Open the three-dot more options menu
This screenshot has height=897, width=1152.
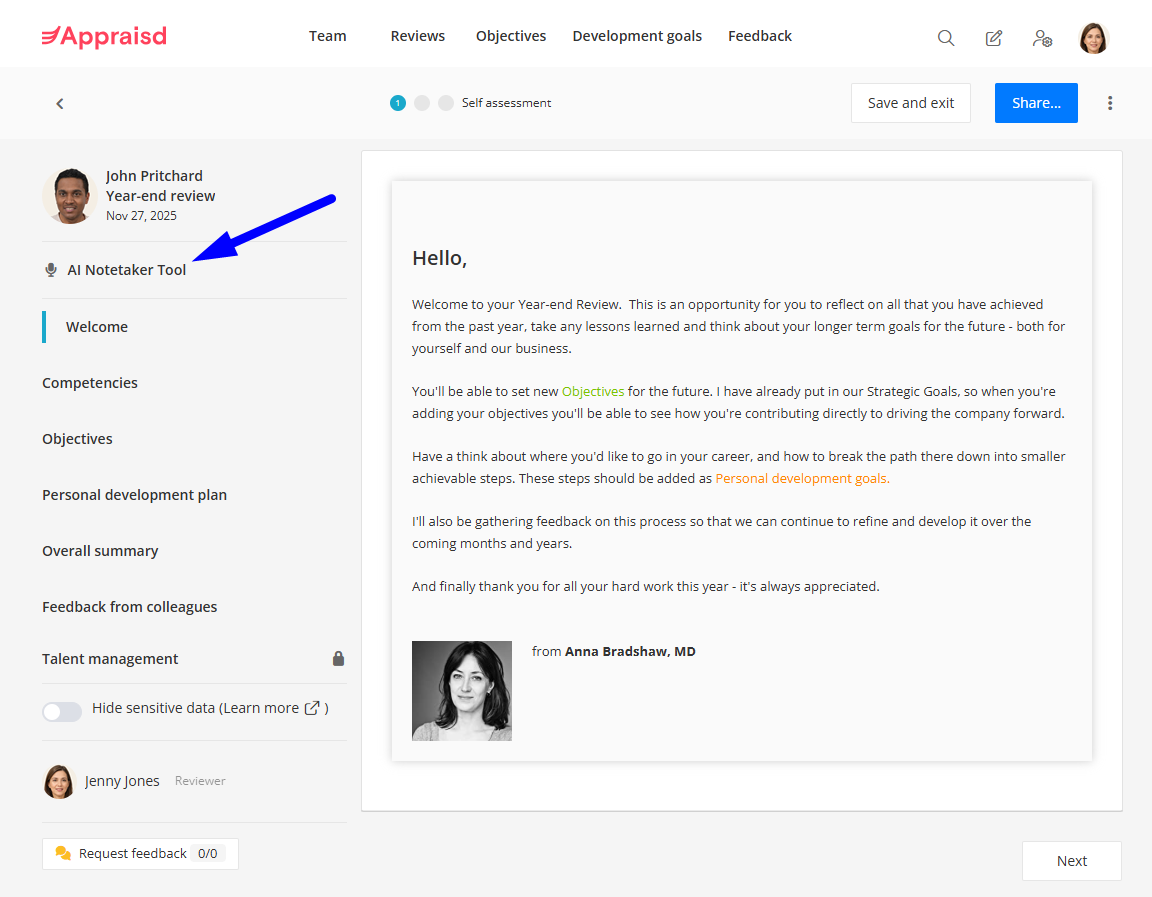pyautogui.click(x=1110, y=103)
